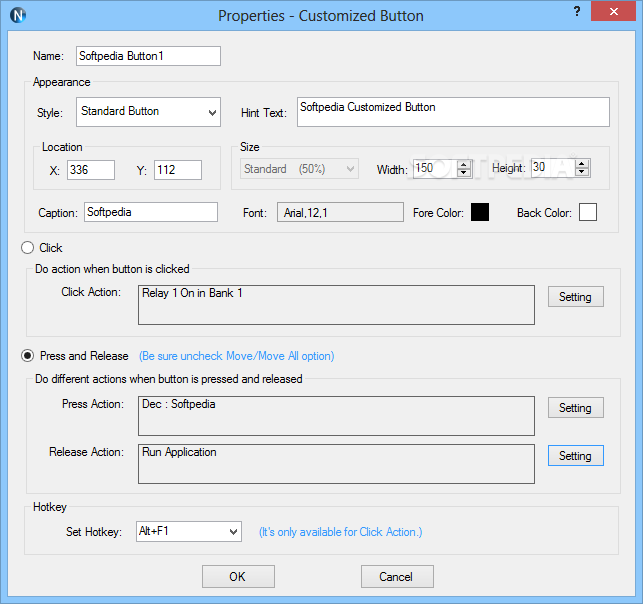Click the 'It's only available for Click Action' note
The image size is (643, 604).
point(340,532)
